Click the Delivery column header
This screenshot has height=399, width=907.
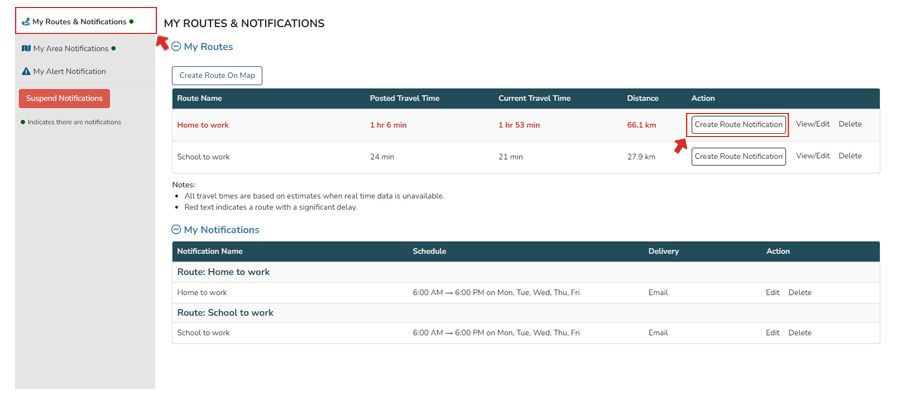(663, 252)
